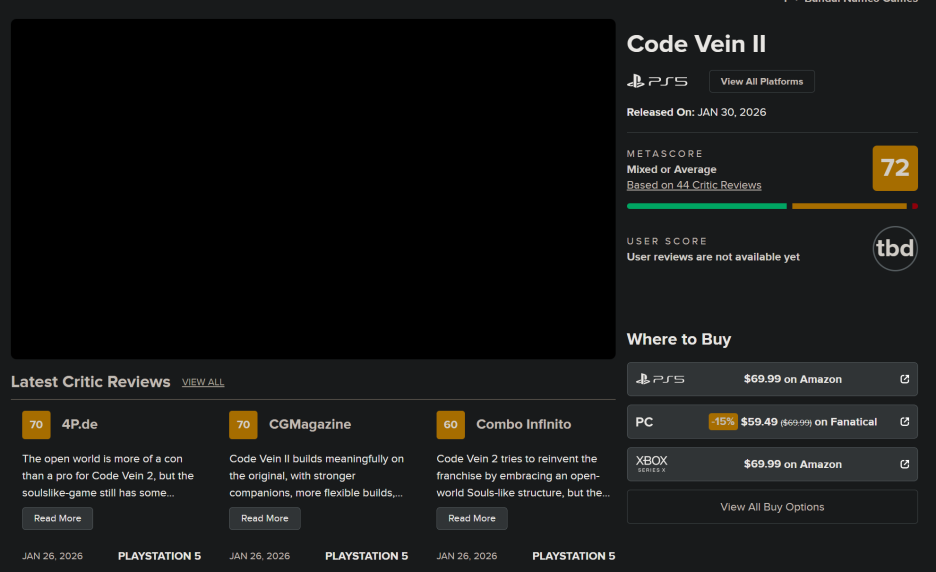Image resolution: width=936 pixels, height=572 pixels.
Task: Click the green positive reviews bar segment
Action: tap(707, 206)
